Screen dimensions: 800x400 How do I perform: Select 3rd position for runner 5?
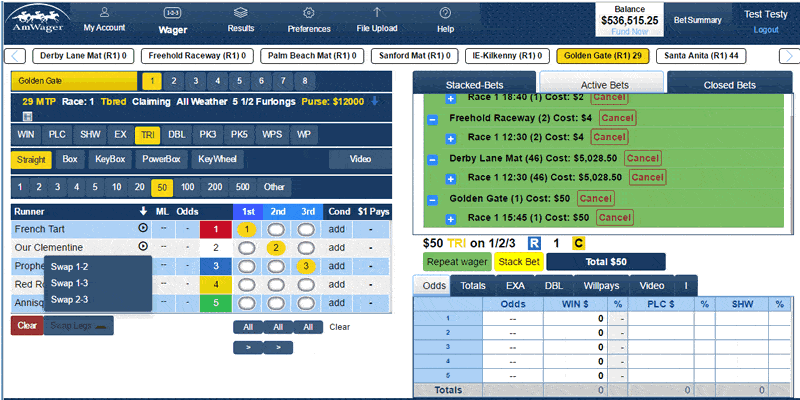click(x=306, y=303)
